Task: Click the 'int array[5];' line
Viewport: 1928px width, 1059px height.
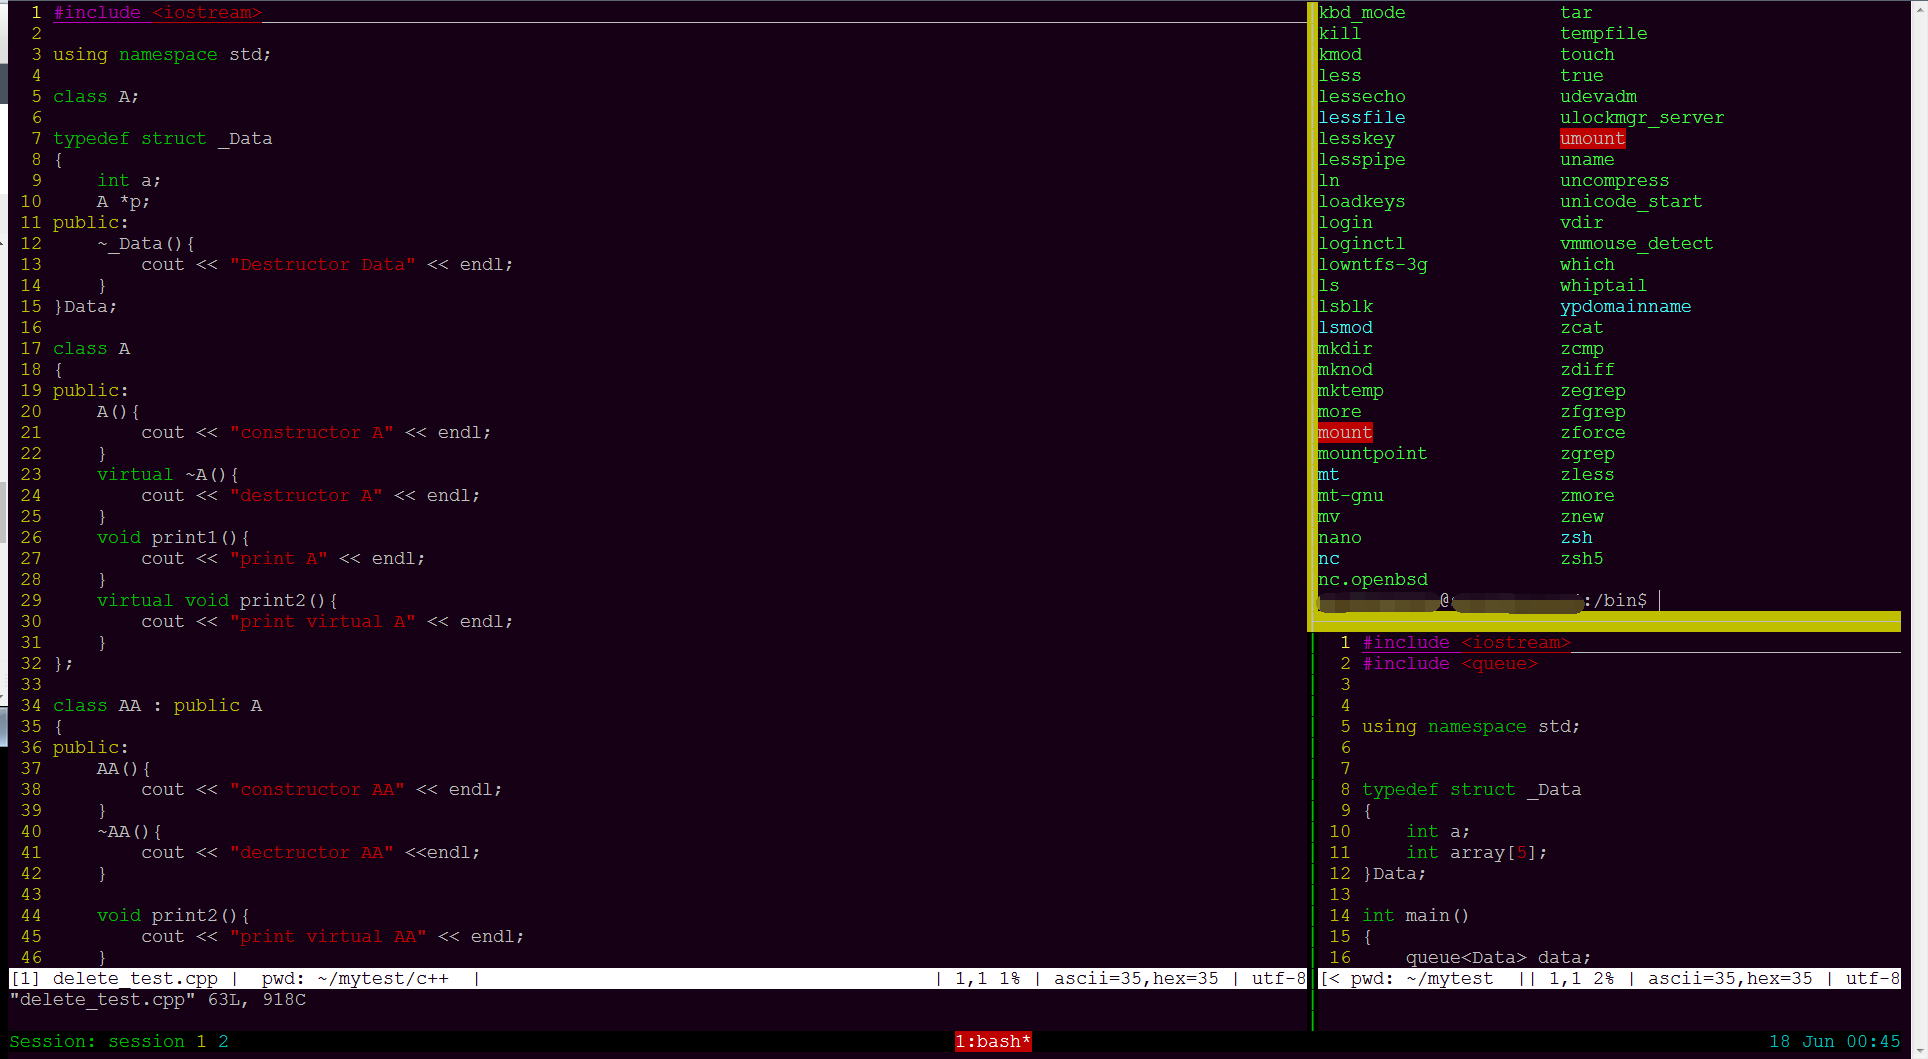Action: pos(1476,852)
